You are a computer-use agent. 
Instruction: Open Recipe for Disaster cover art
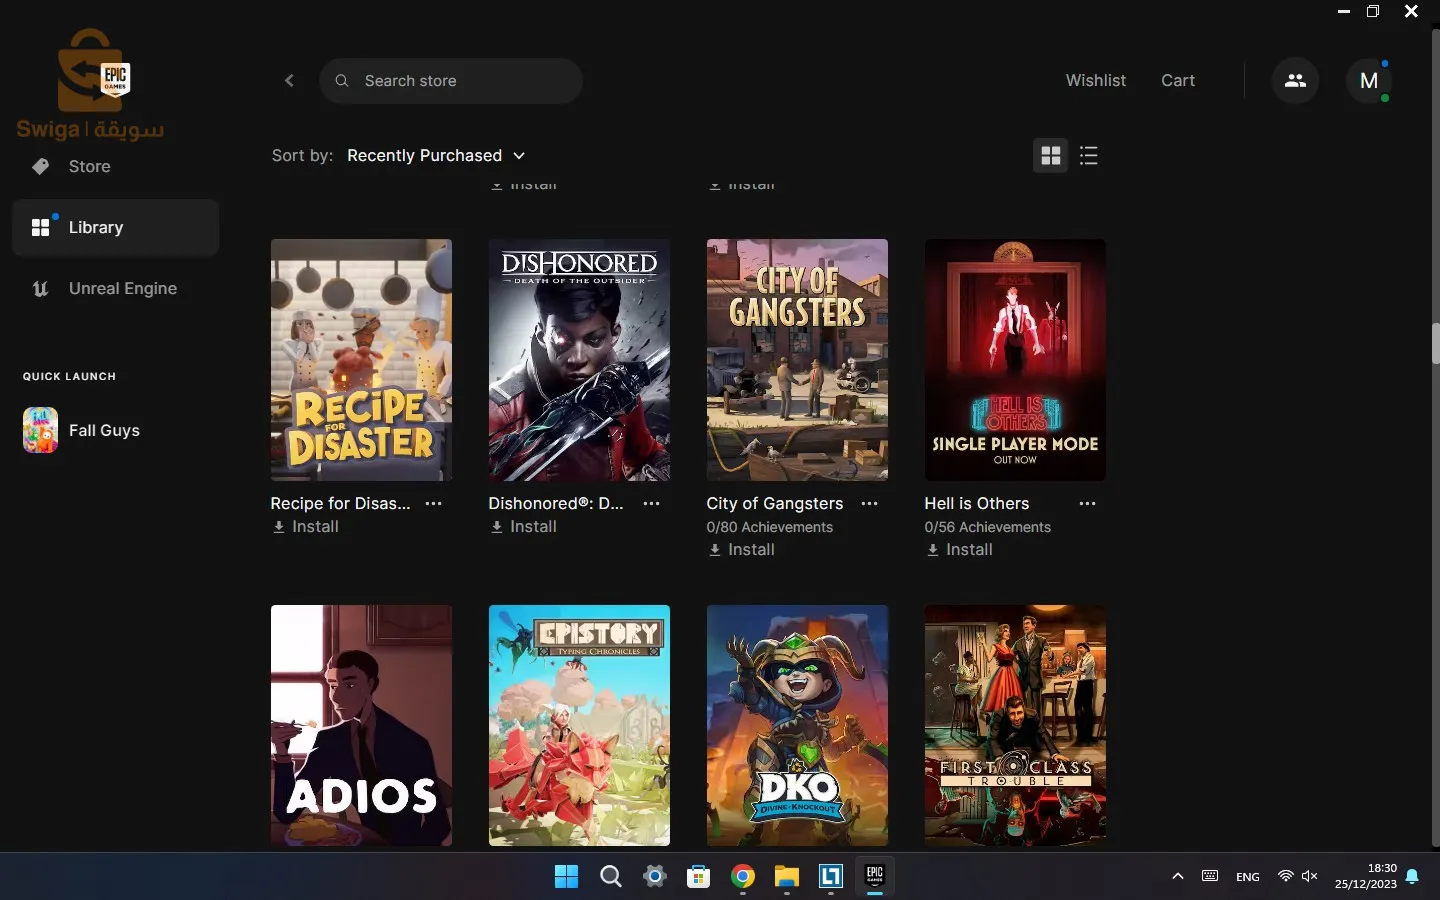(x=361, y=360)
